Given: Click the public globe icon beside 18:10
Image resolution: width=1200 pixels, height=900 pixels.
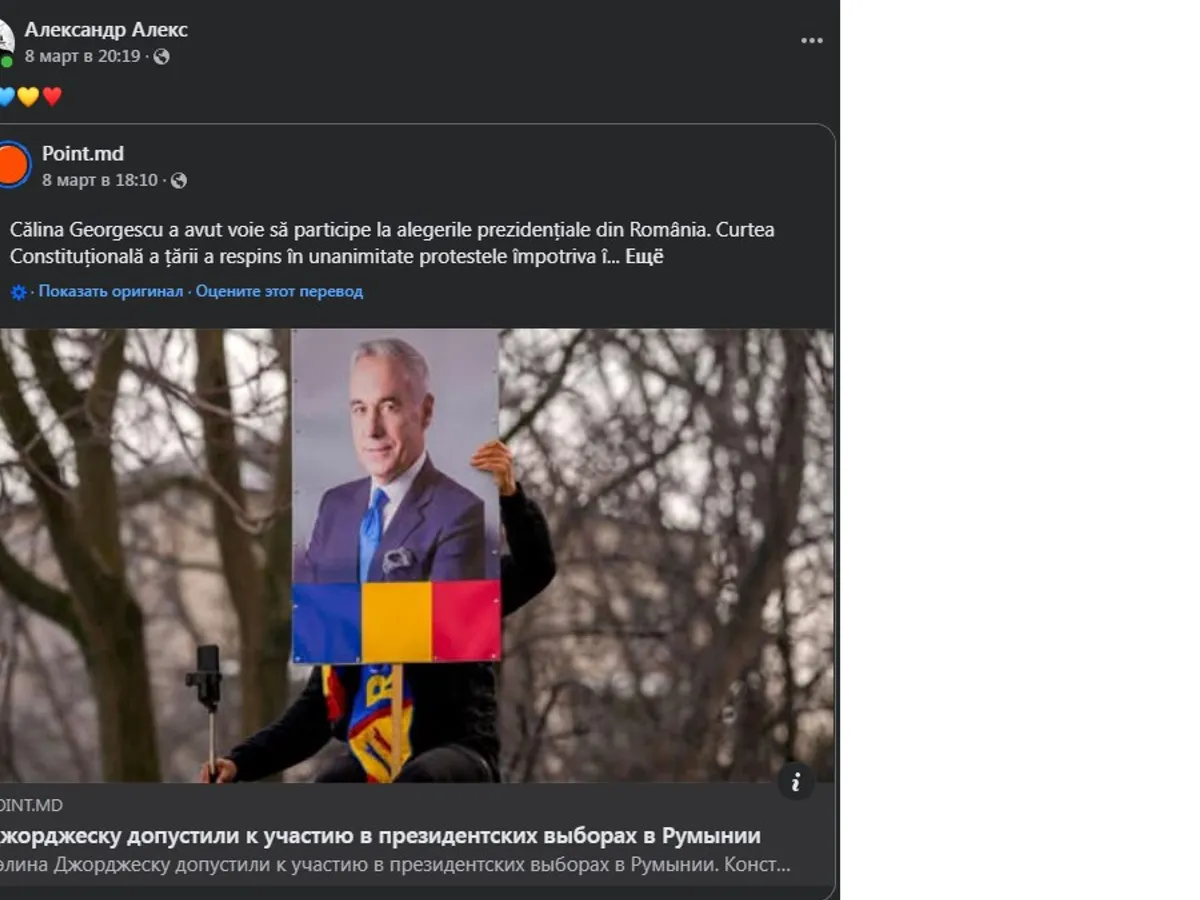Looking at the screenshot, I should (179, 181).
